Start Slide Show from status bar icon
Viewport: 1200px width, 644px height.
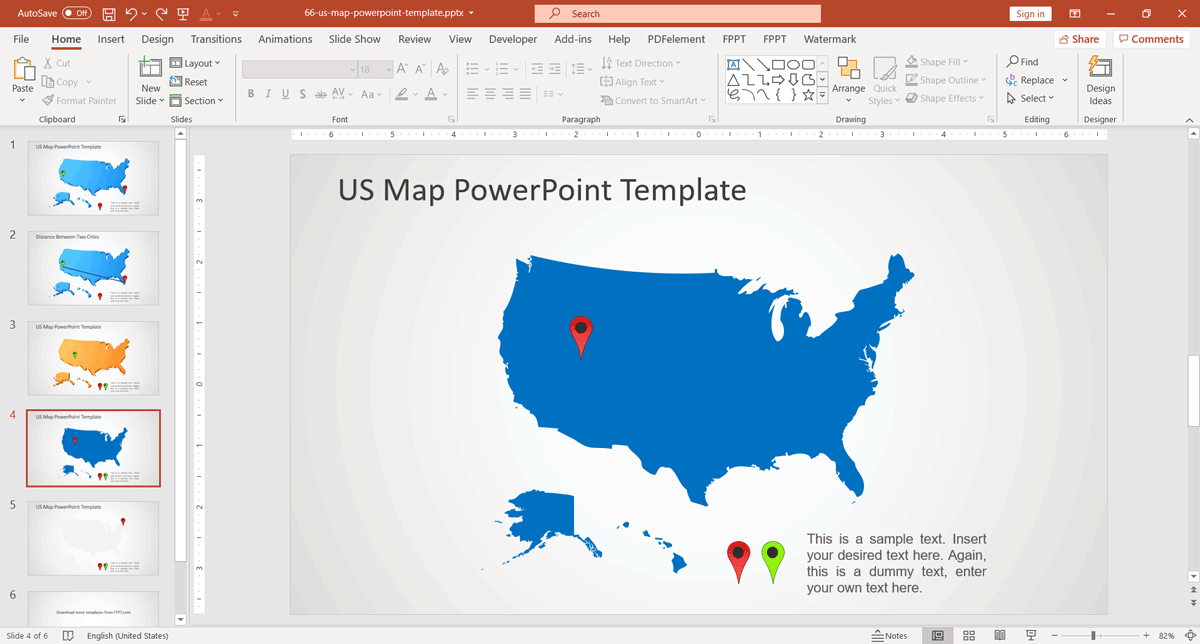(1030, 636)
